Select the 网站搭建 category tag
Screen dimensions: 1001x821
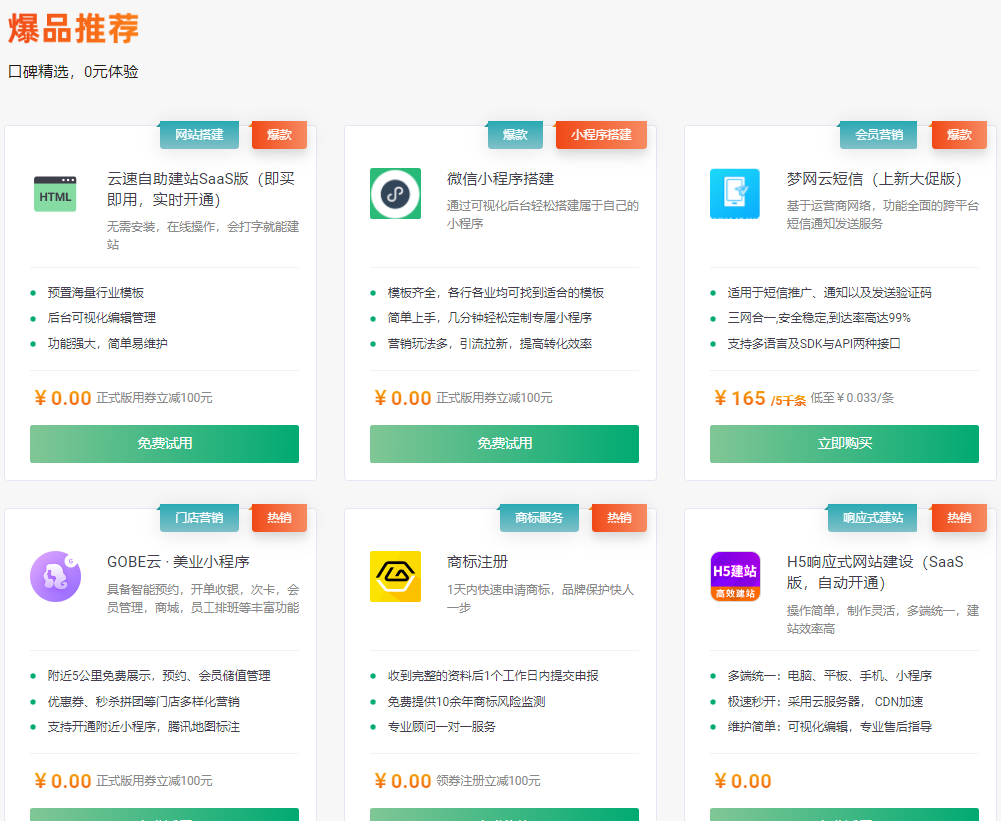(x=199, y=135)
